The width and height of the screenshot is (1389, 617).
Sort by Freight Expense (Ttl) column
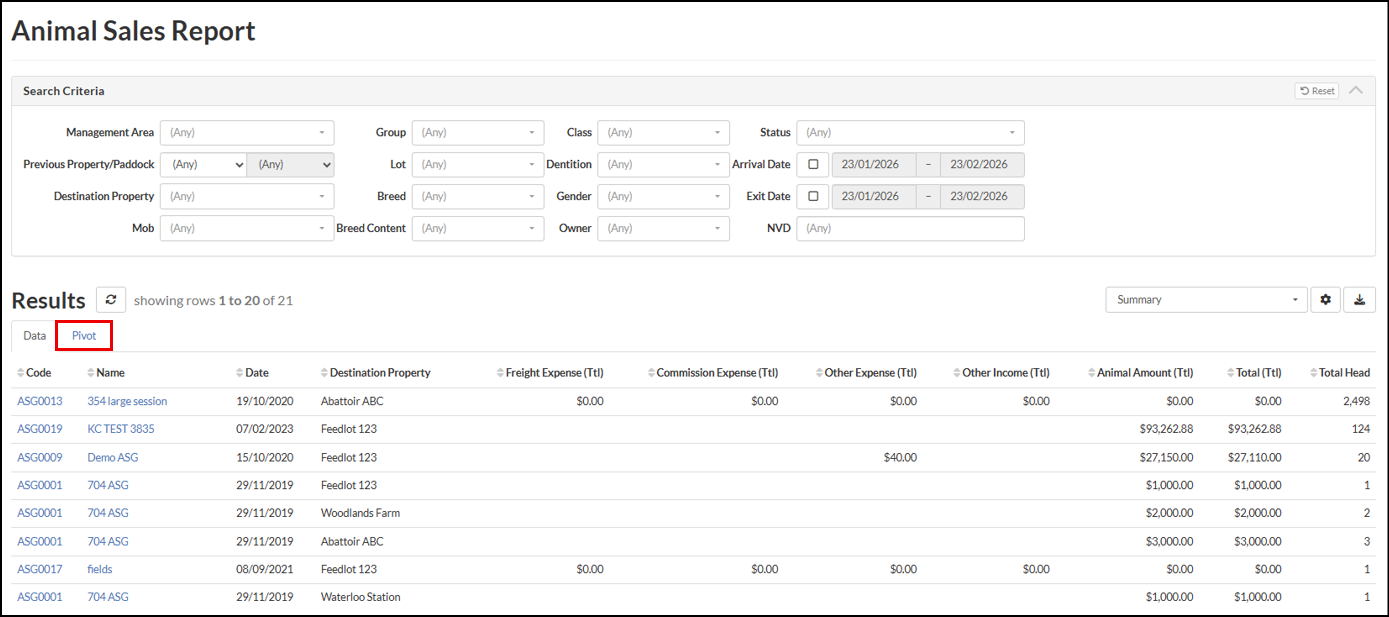(551, 373)
